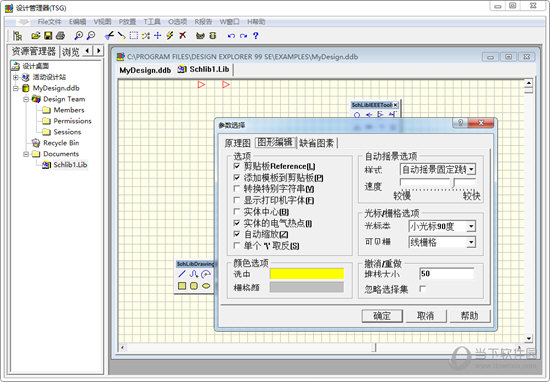This screenshot has width=550, height=382.
Task: Collapse the Design Team tree node
Action: (26, 99)
